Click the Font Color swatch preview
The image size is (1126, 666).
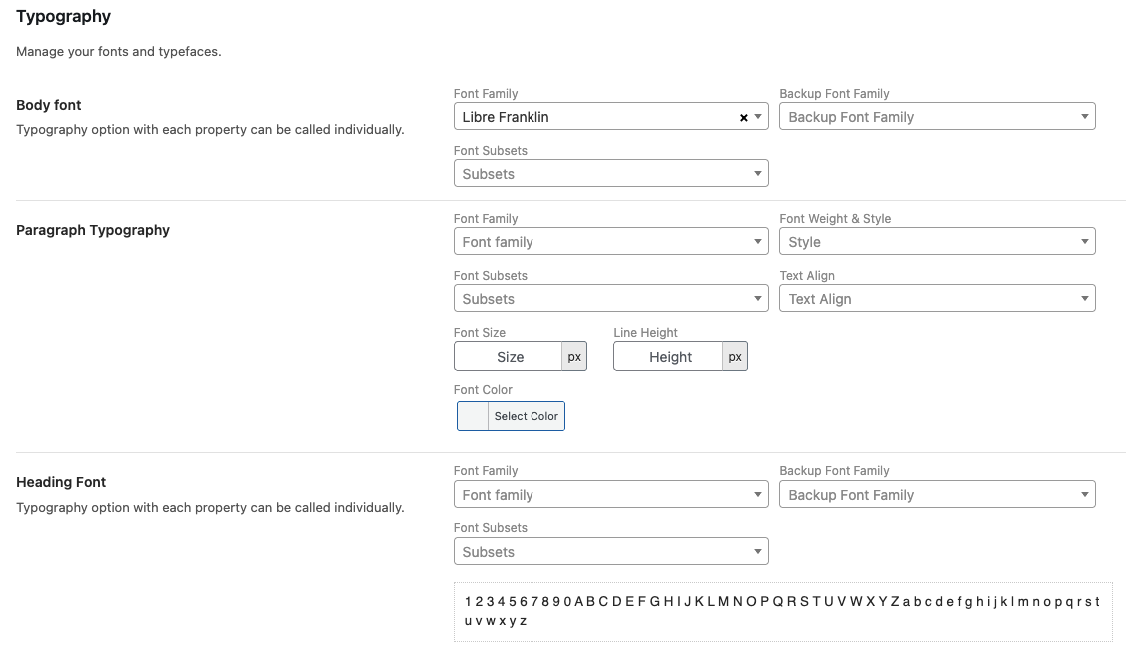[x=473, y=416]
